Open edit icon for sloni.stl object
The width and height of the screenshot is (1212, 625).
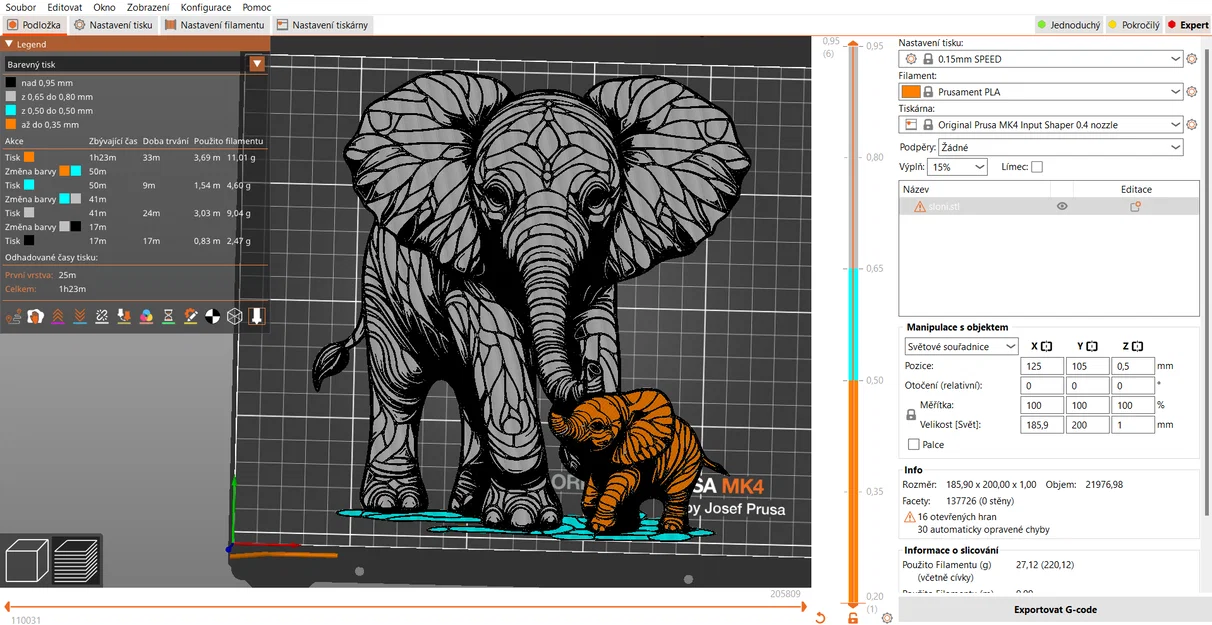[x=1135, y=206]
